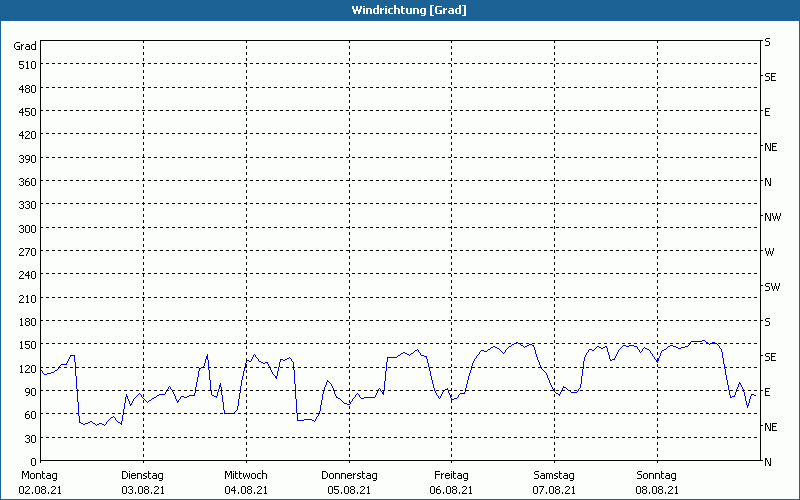Click the "150" degree axis label
The height and width of the screenshot is (500, 800).
click(x=28, y=345)
